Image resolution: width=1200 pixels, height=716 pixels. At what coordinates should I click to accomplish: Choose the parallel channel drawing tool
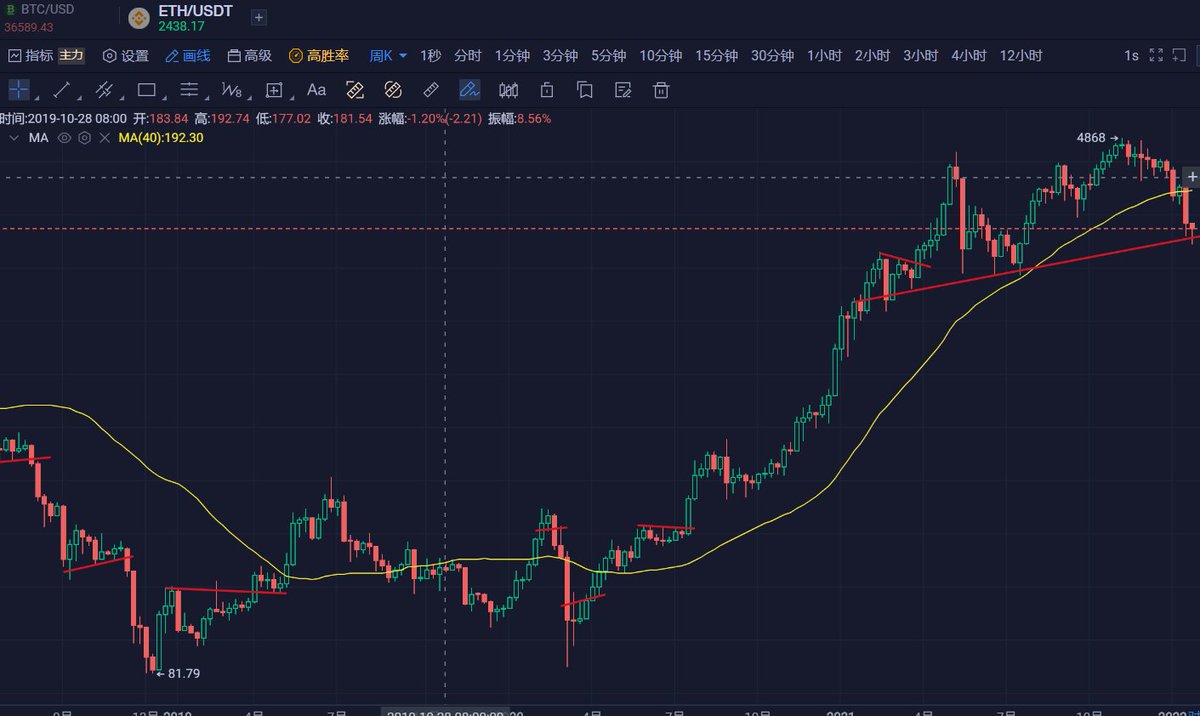click(103, 90)
